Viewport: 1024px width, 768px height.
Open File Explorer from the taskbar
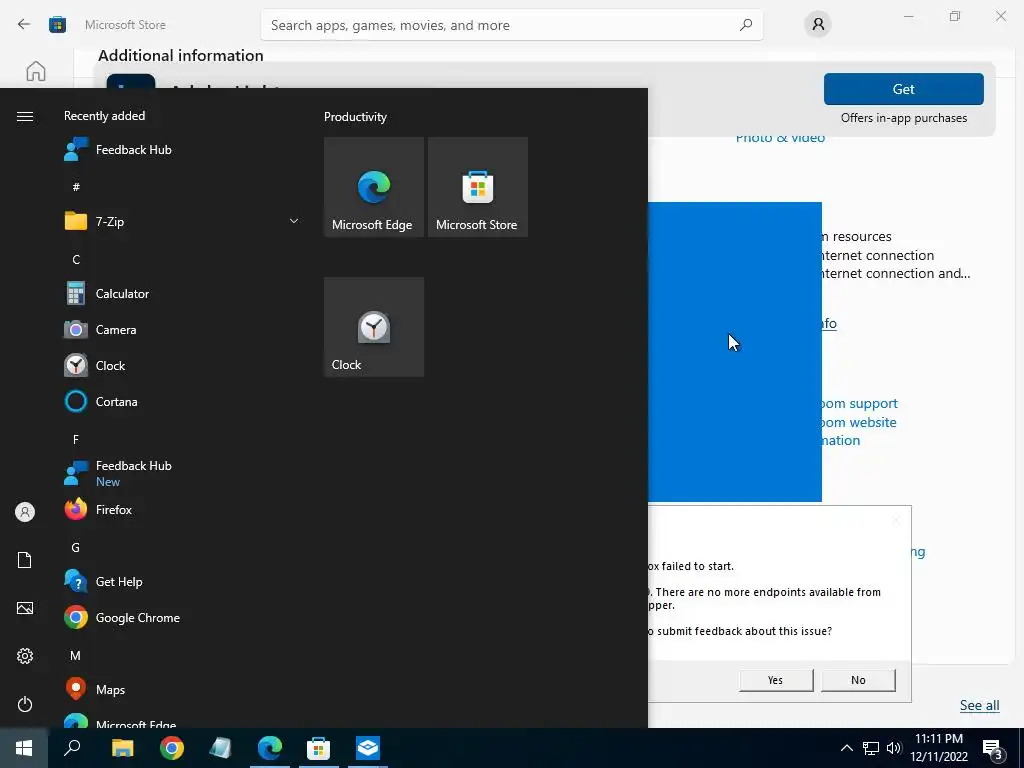122,748
